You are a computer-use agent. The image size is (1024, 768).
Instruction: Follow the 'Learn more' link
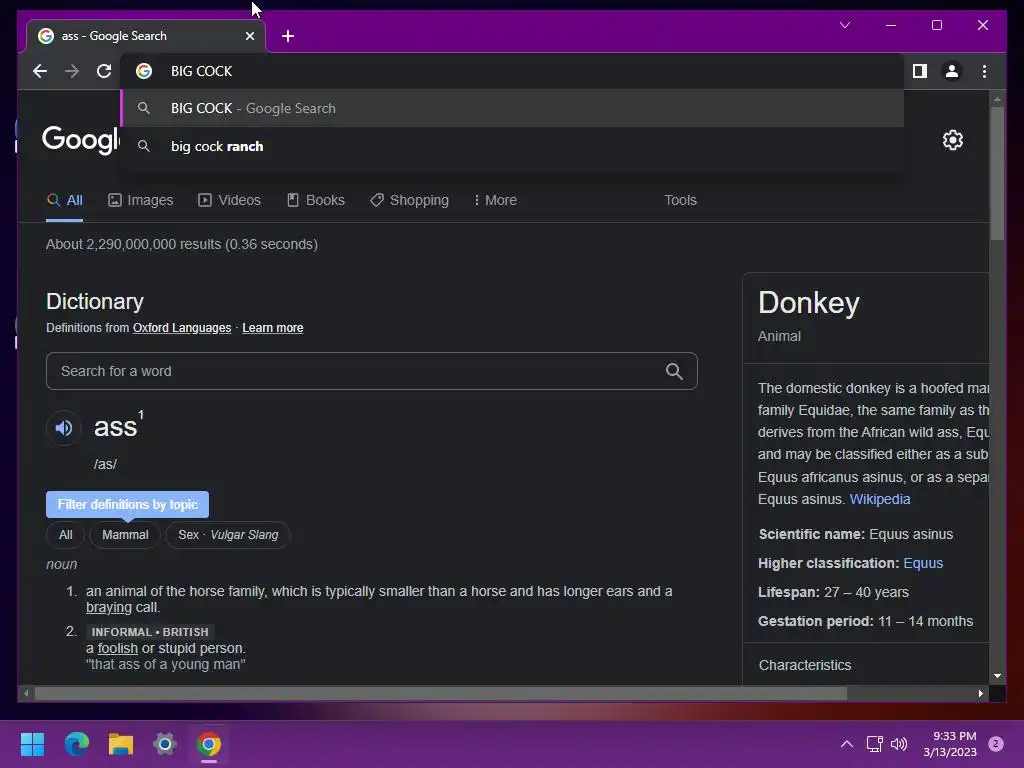tap(272, 328)
